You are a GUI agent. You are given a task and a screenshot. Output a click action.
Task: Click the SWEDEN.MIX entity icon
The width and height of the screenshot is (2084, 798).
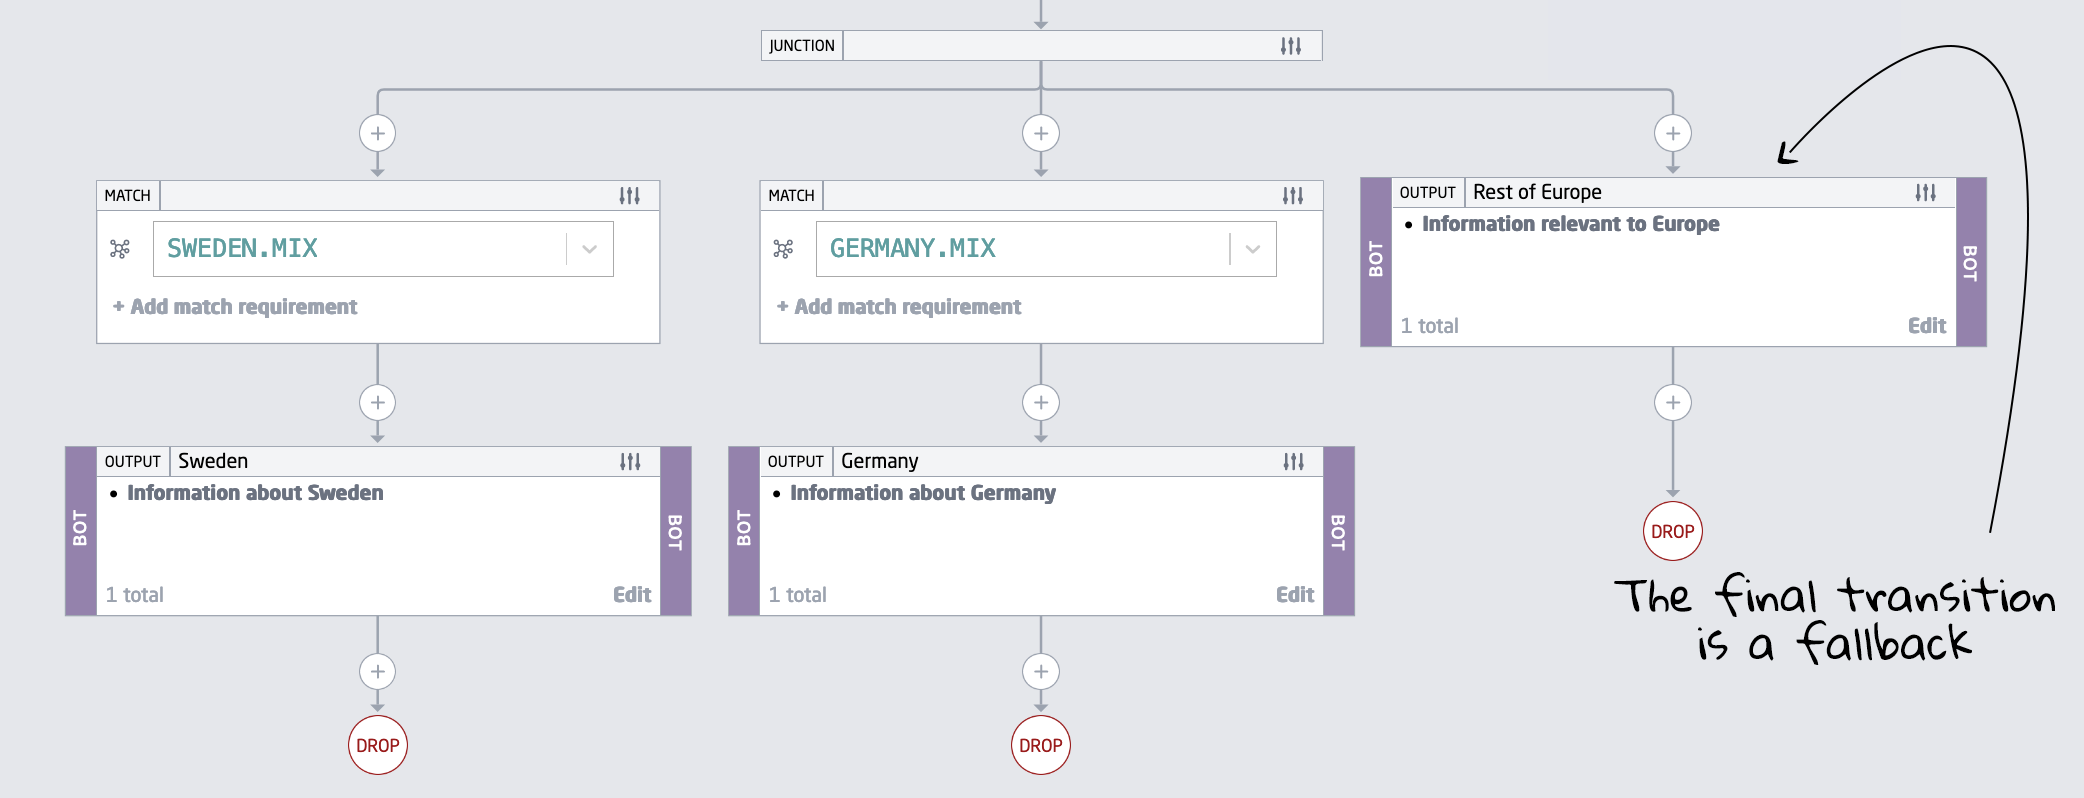pyautogui.click(x=120, y=249)
